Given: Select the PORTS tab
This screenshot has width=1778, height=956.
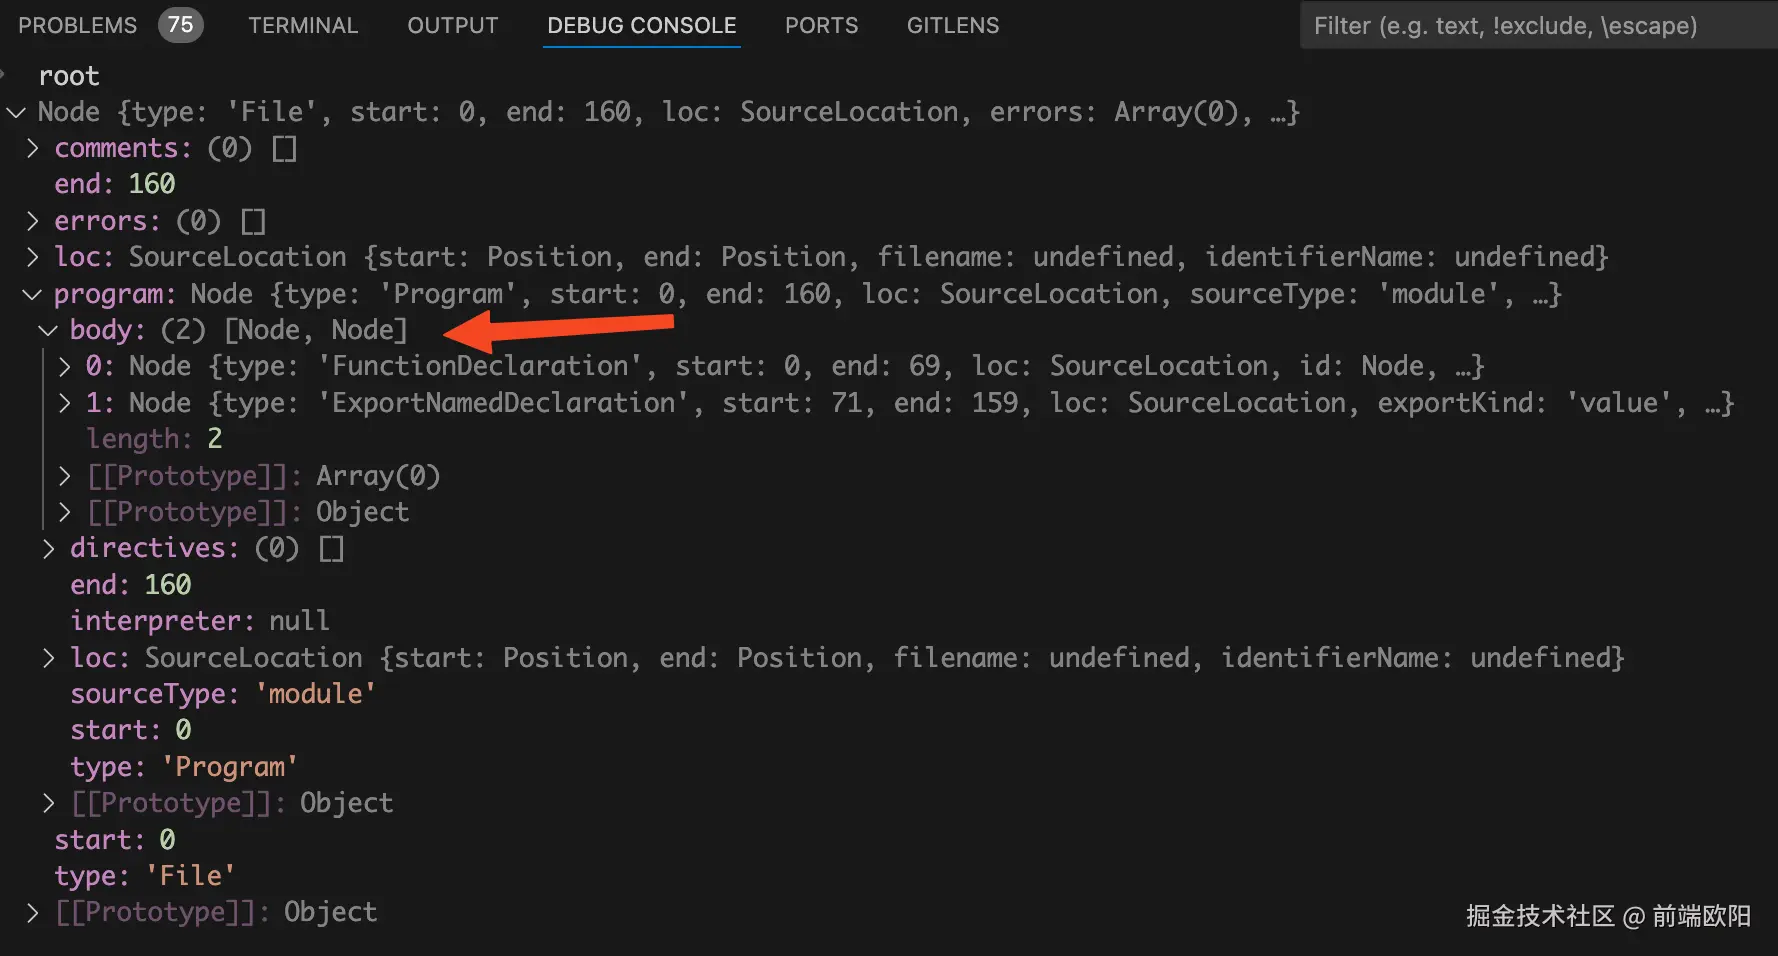Looking at the screenshot, I should tap(821, 25).
